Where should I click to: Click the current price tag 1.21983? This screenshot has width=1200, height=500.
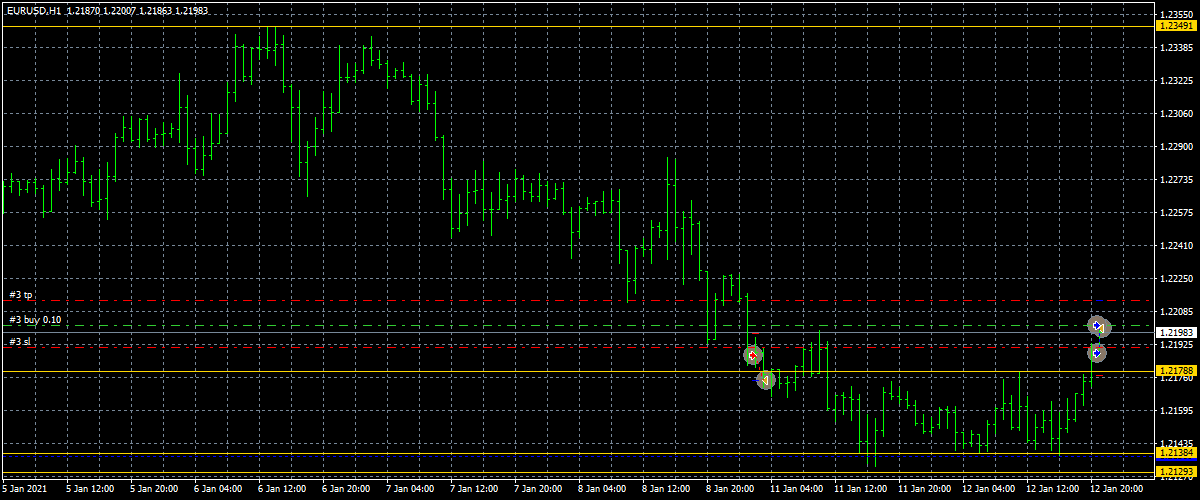click(1175, 332)
